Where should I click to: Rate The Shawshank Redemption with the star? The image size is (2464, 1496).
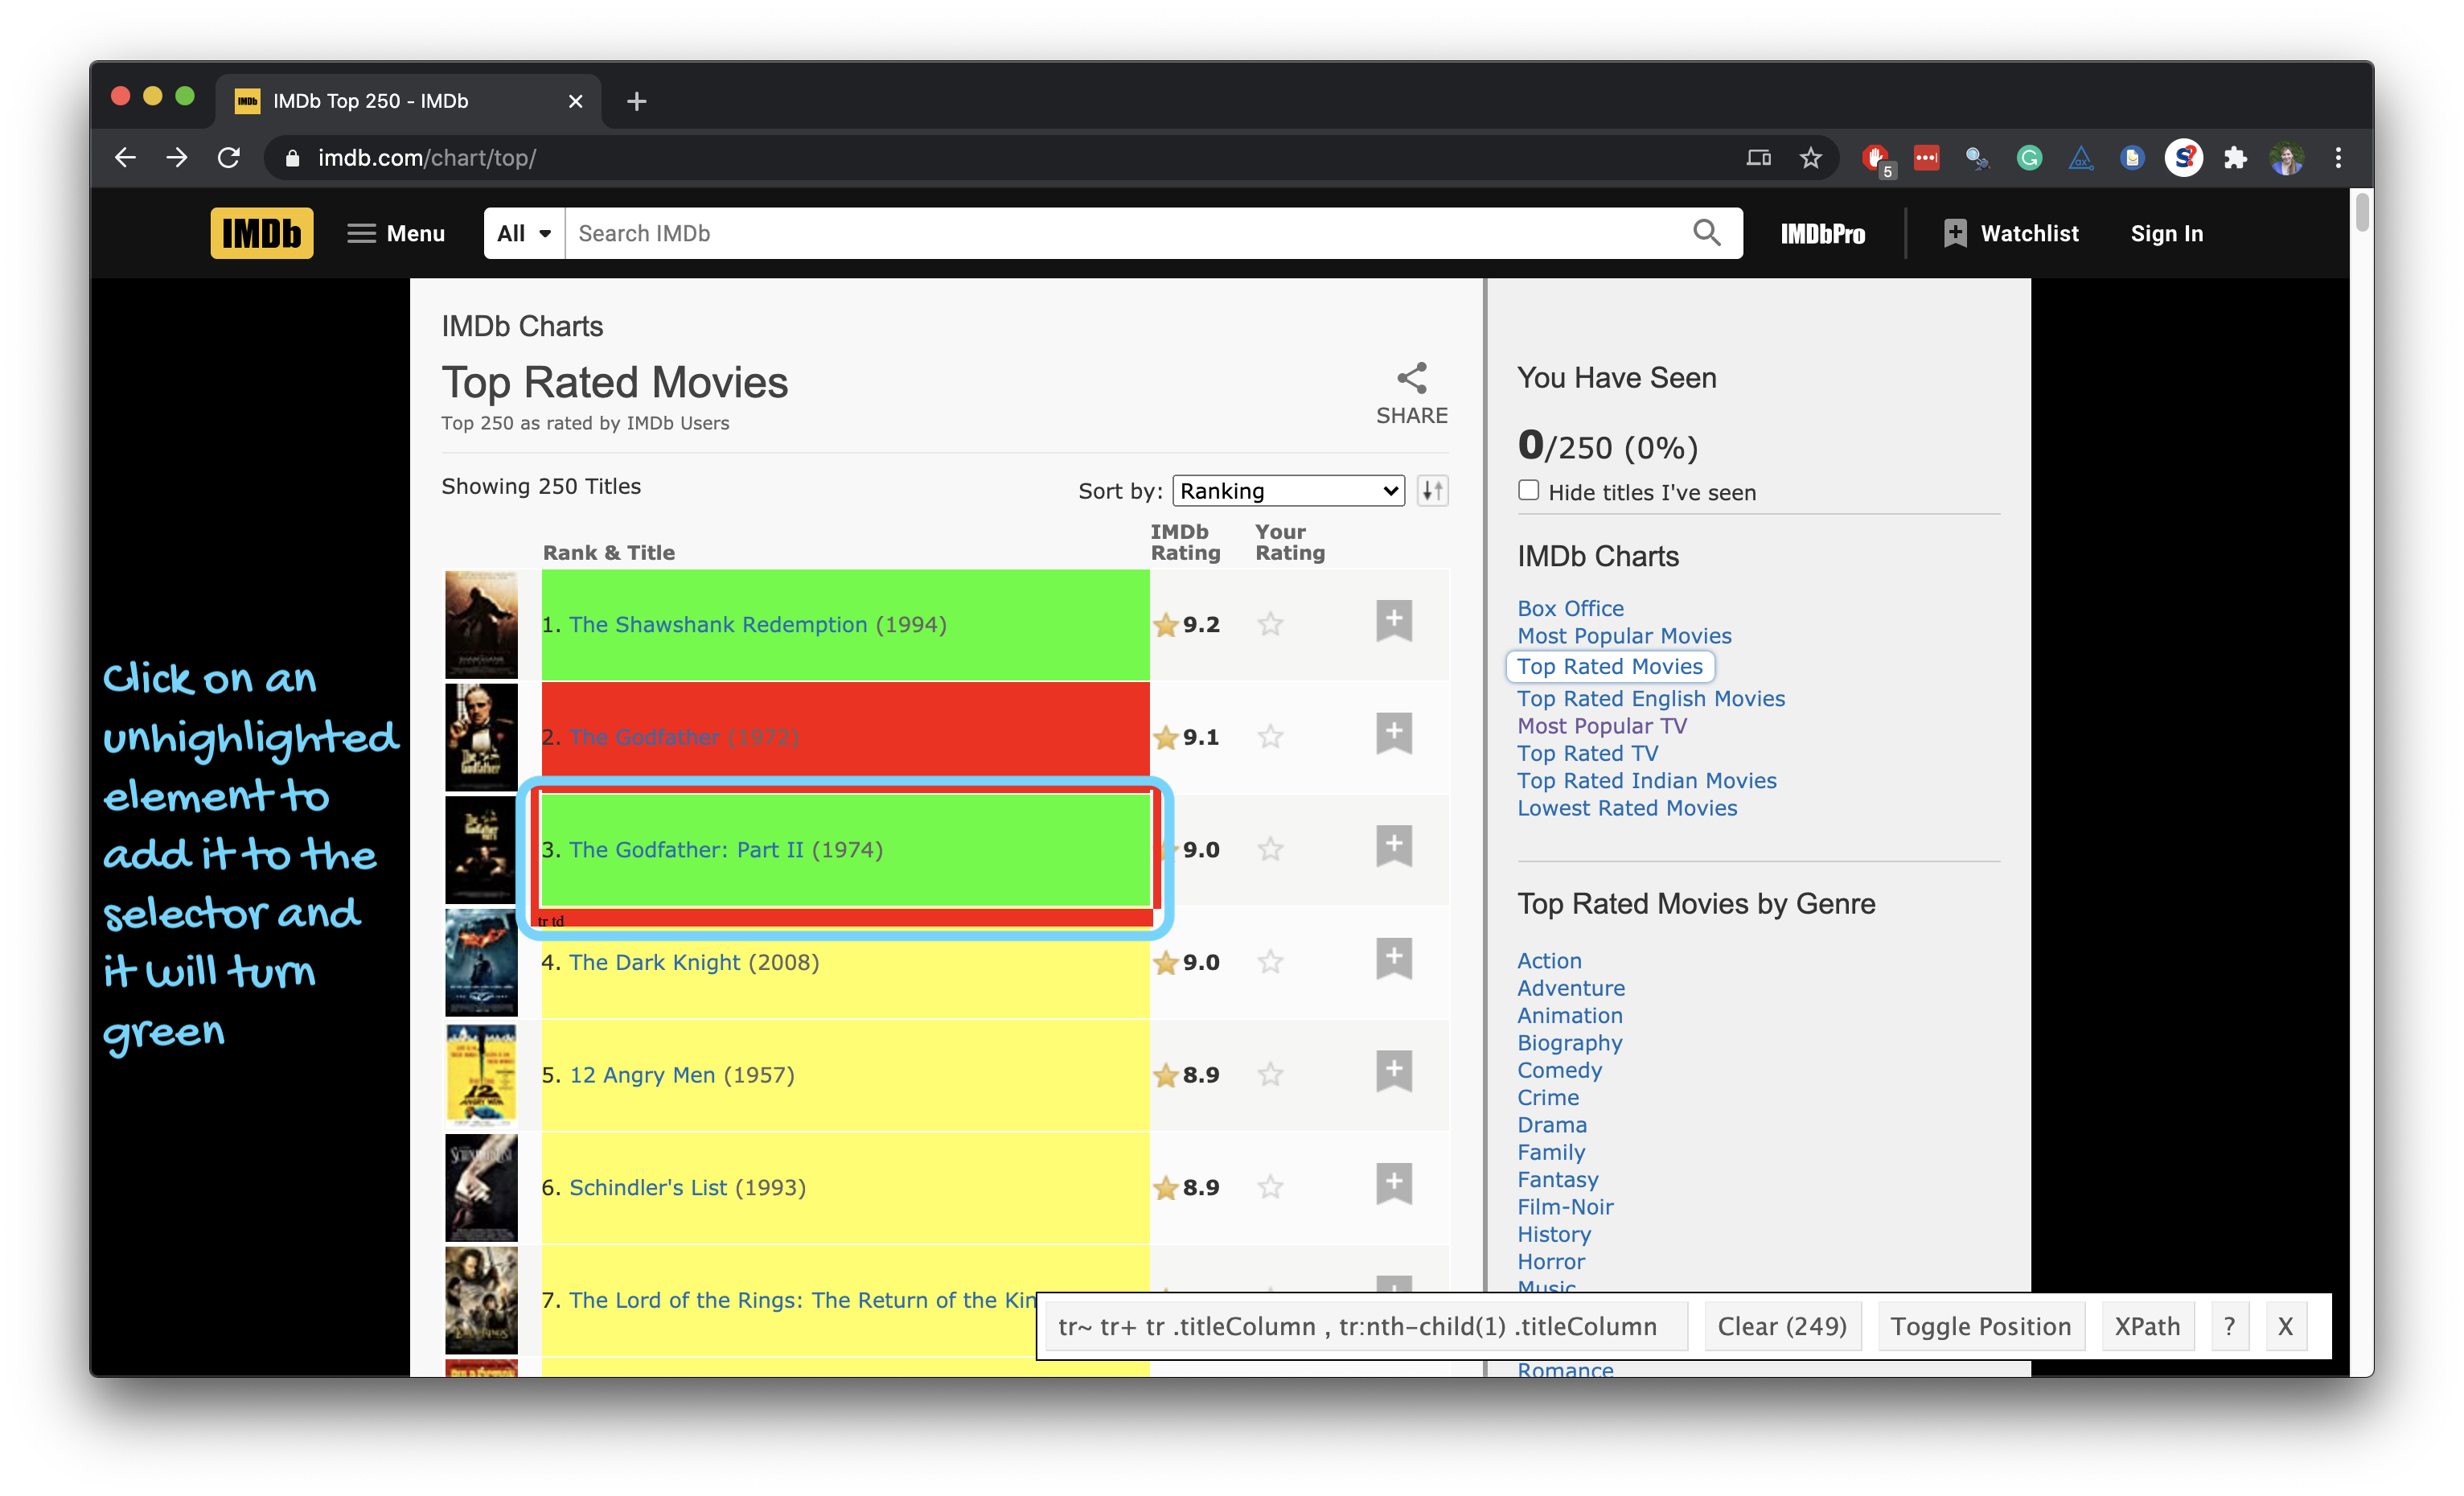[x=1270, y=624]
